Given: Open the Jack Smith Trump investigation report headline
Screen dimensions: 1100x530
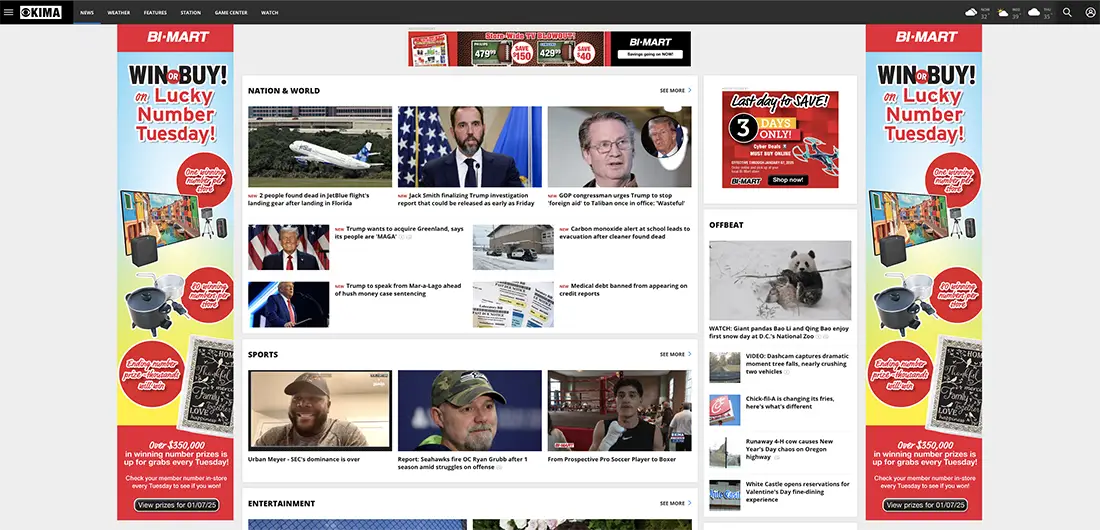Looking at the screenshot, I should pyautogui.click(x=466, y=199).
